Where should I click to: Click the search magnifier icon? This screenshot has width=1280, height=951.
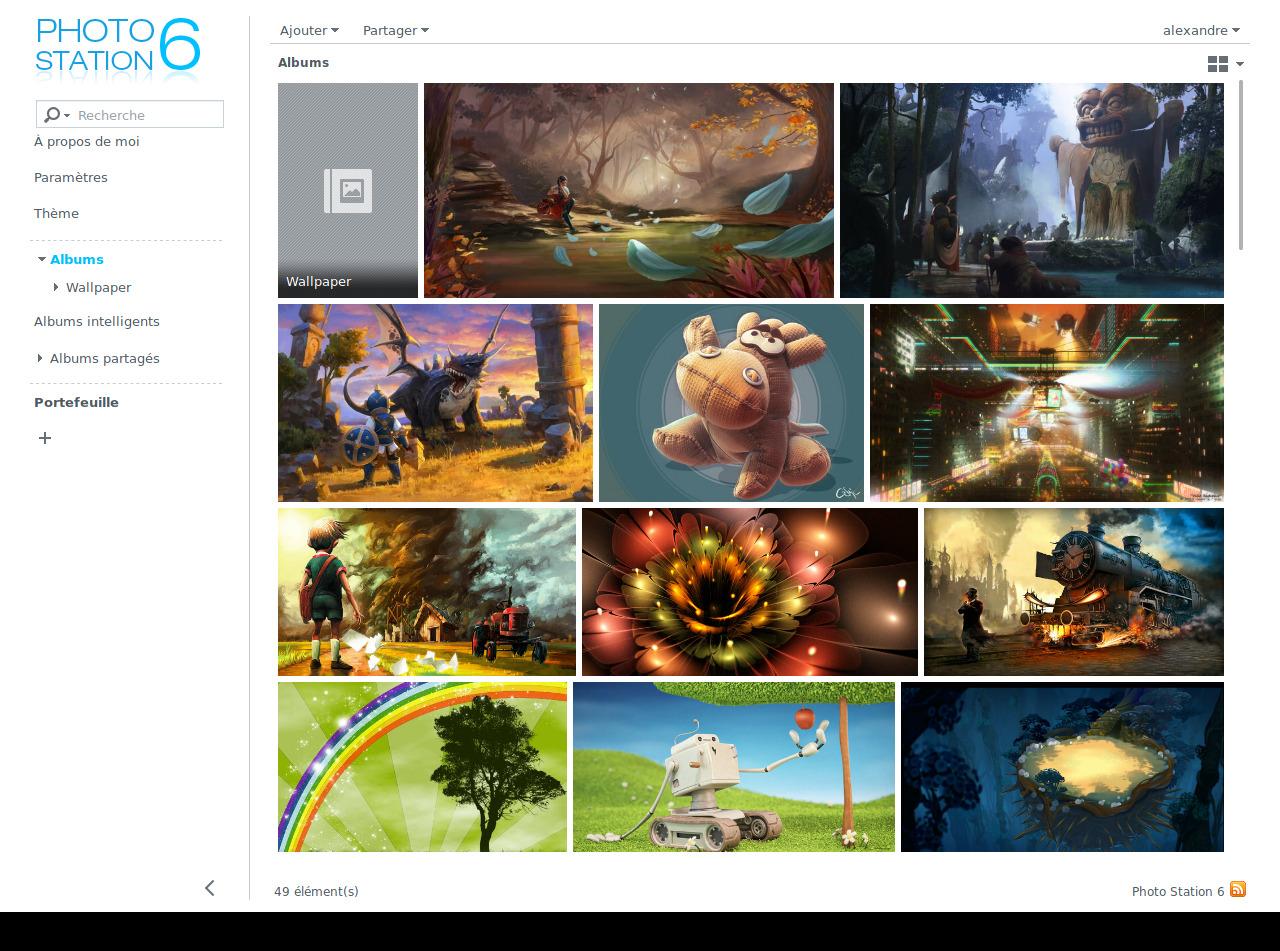tap(52, 115)
